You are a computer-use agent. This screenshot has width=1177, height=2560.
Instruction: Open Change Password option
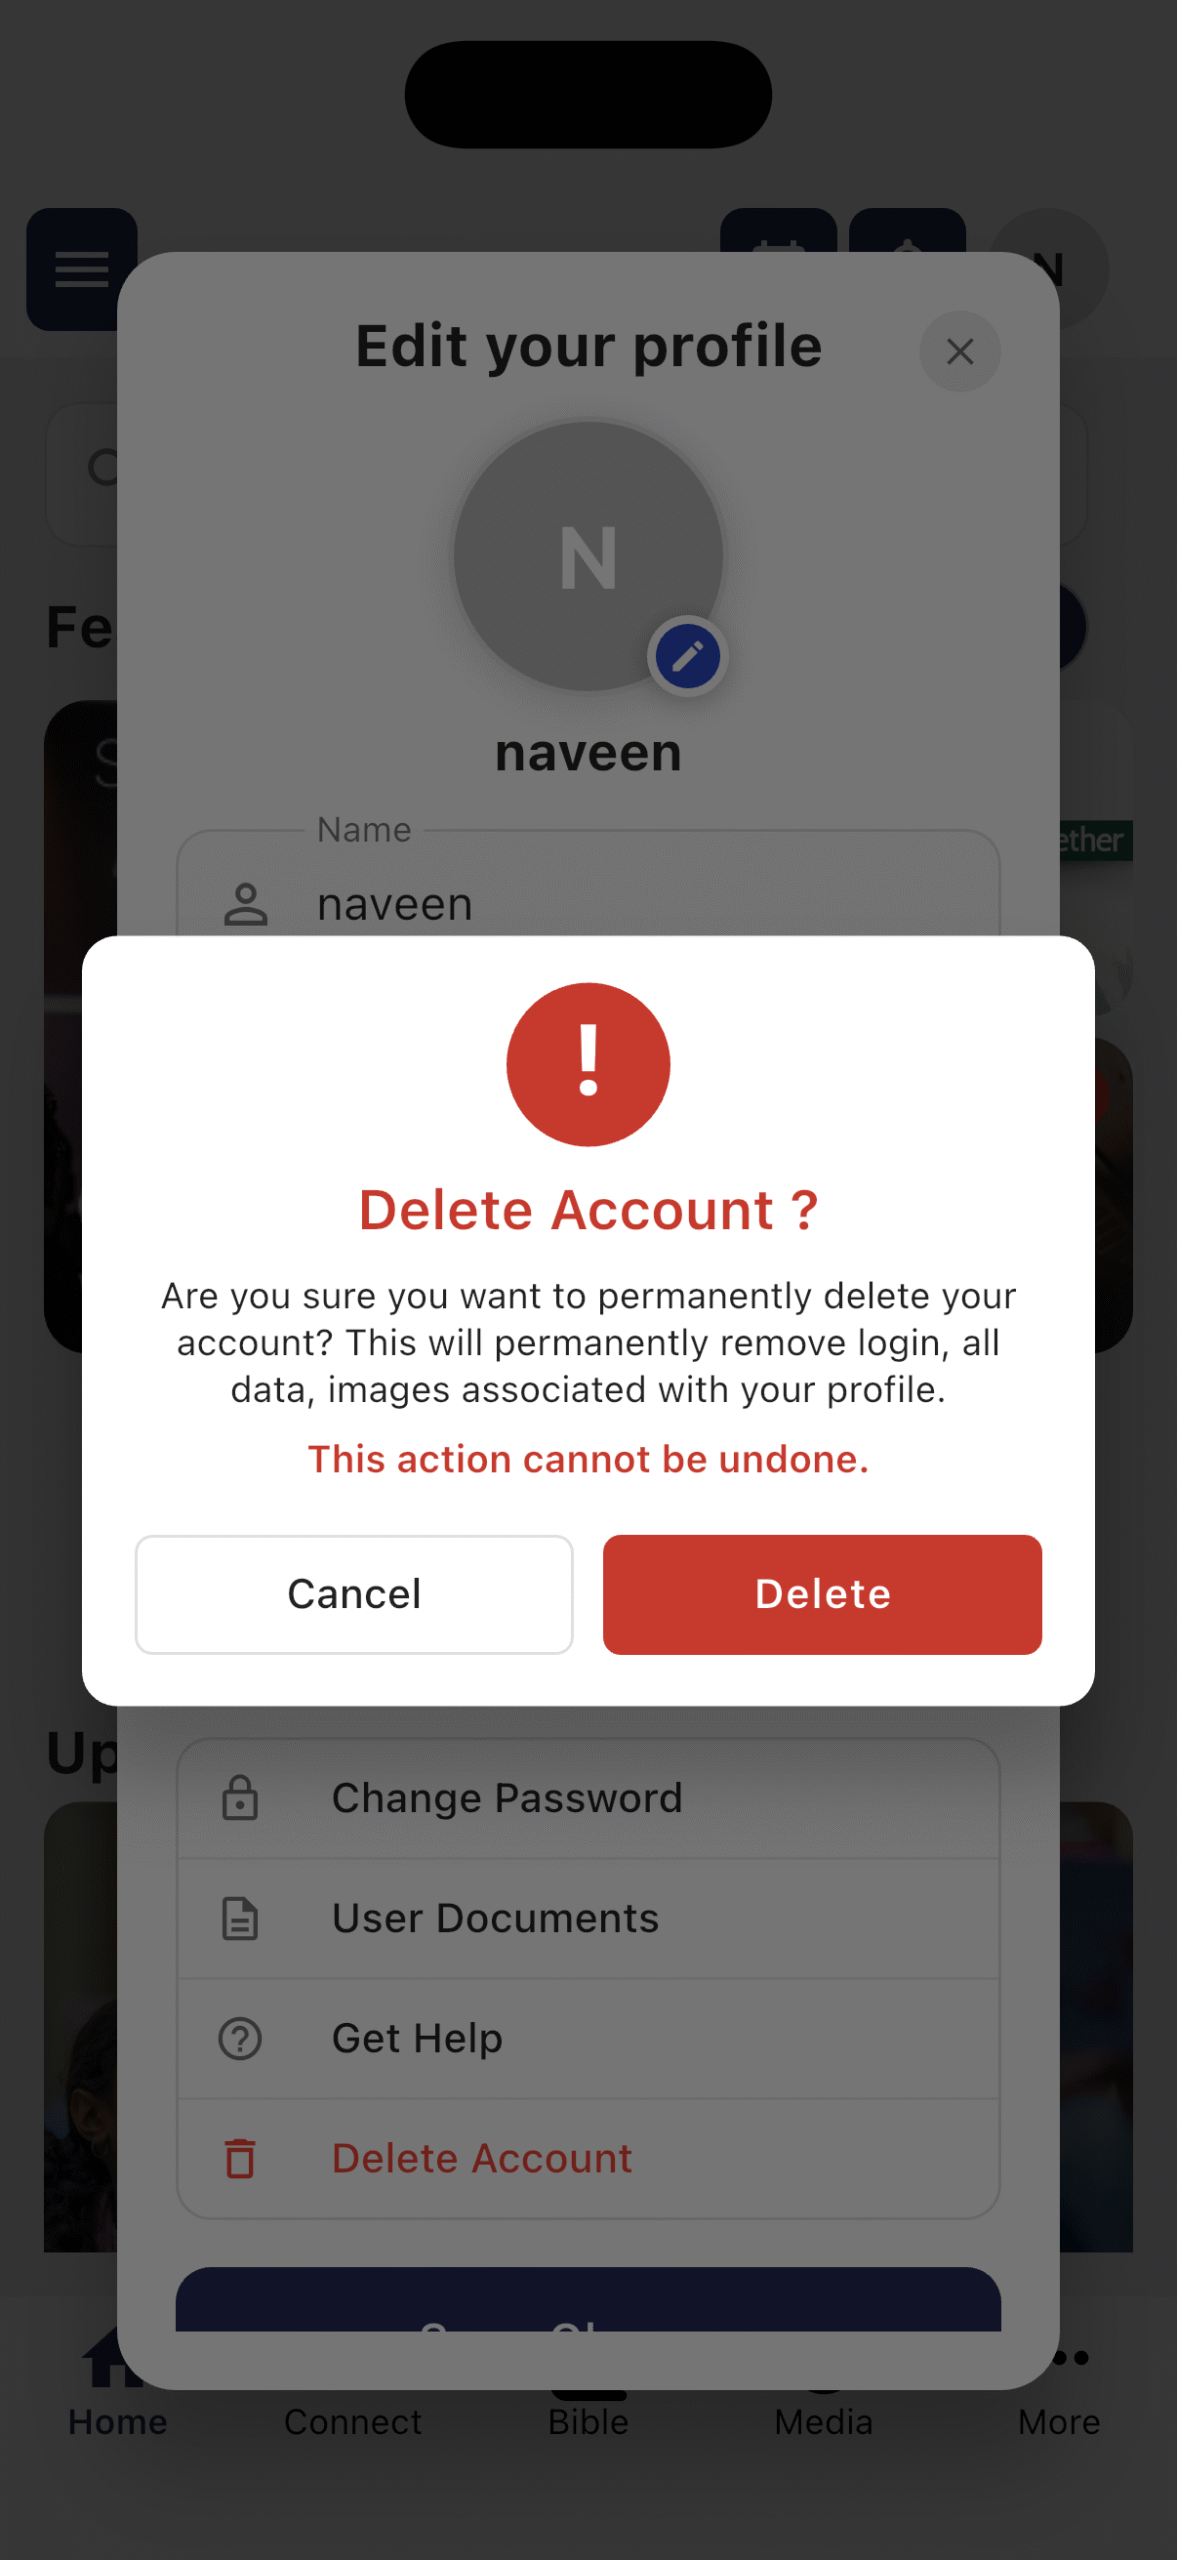tap(588, 1798)
